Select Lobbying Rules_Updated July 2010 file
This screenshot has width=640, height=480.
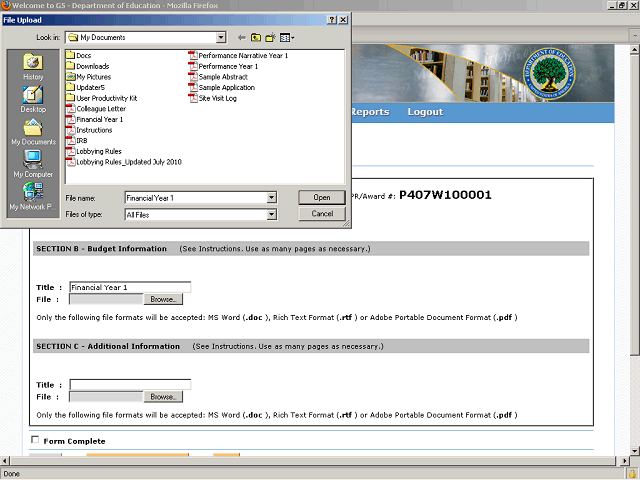[124, 162]
